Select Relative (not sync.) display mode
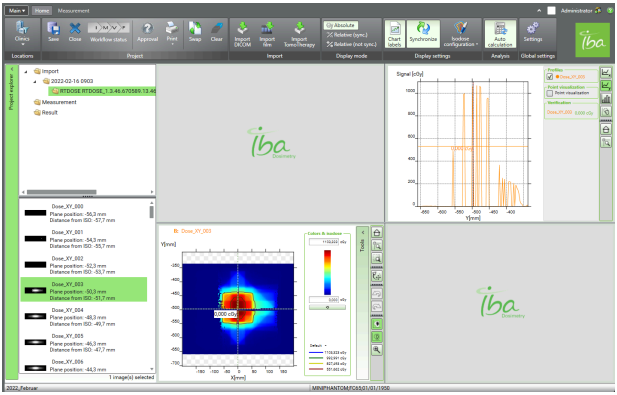The image size is (617, 395). 351,44
